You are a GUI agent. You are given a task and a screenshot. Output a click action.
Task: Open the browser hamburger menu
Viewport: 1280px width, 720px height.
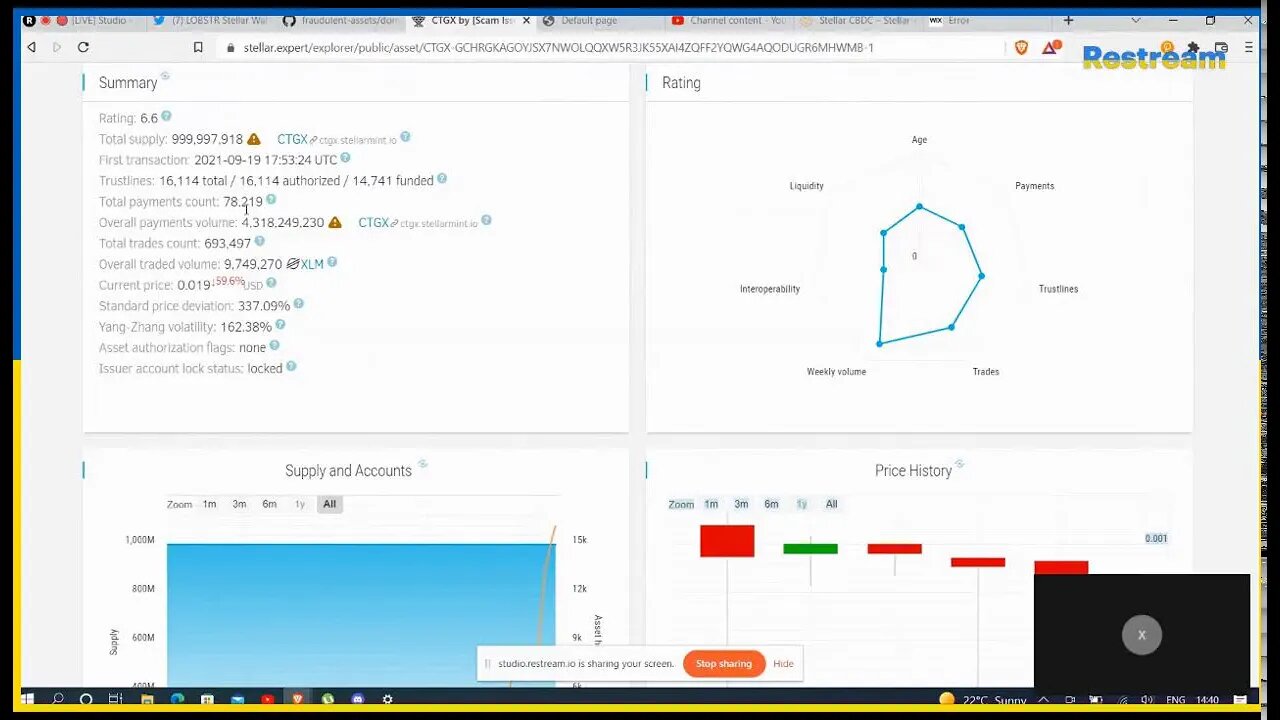point(1250,47)
